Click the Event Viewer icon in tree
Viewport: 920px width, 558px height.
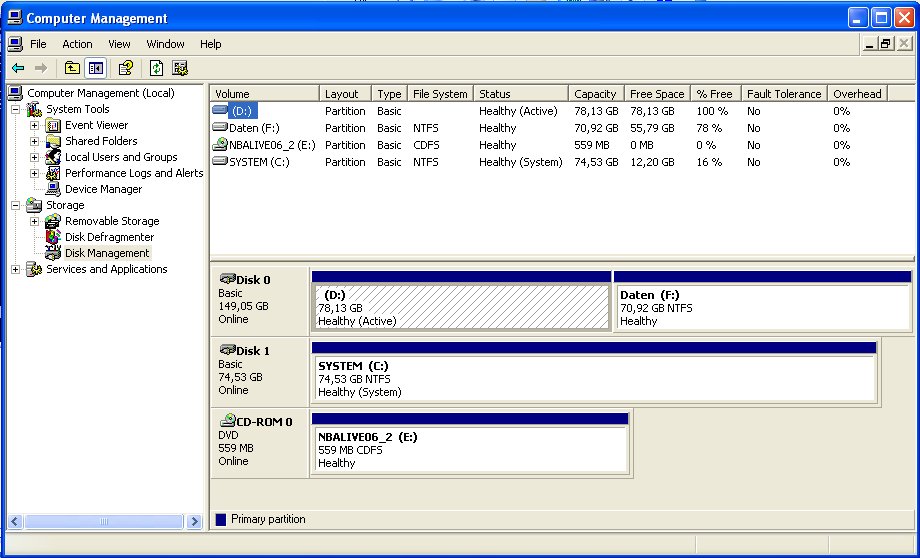click(x=53, y=125)
